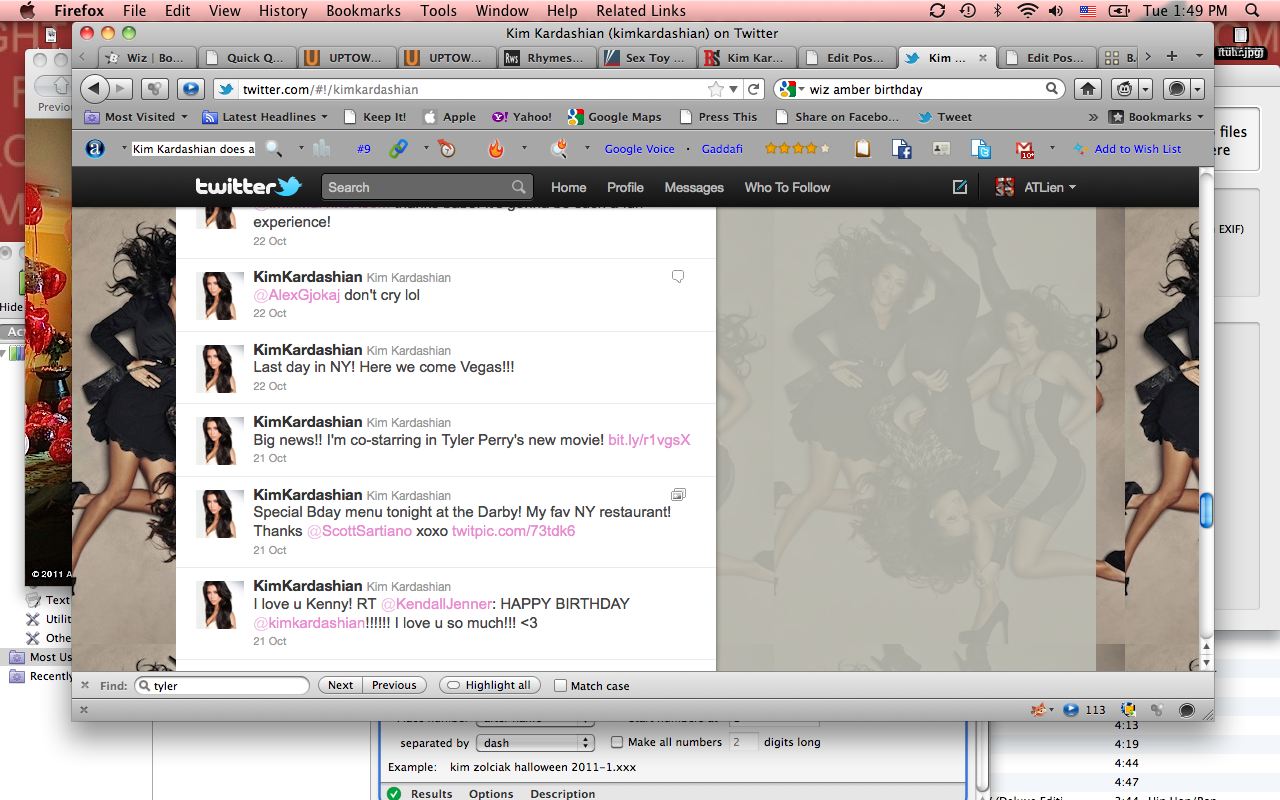Click the Facebook toolbar icon
The height and width of the screenshot is (800, 1280).
(x=902, y=149)
